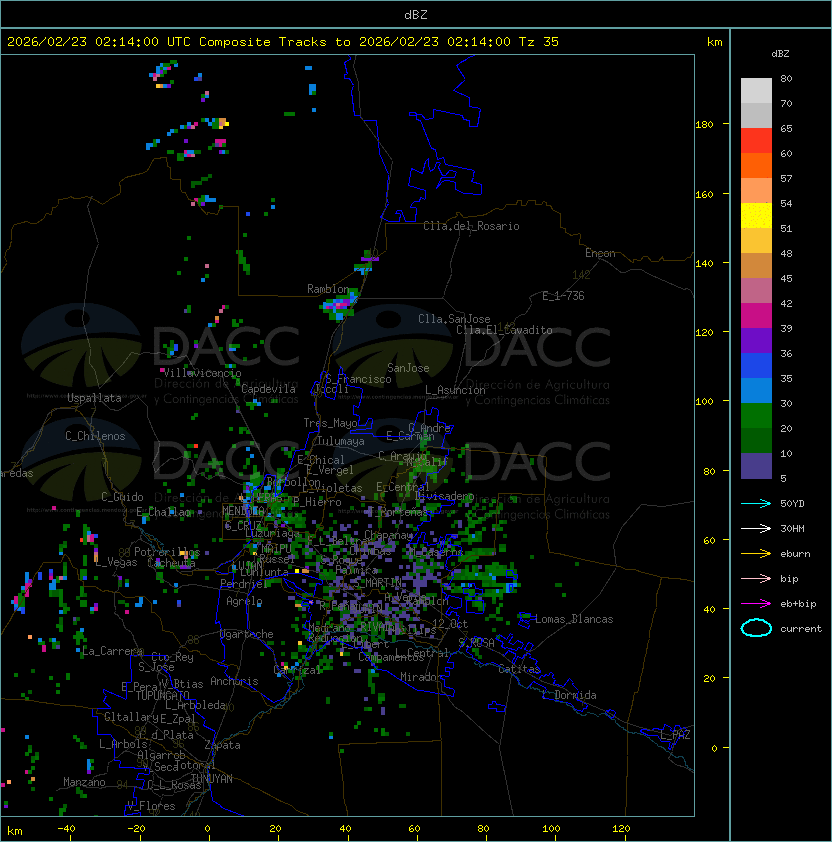Image resolution: width=832 pixels, height=842 pixels.
Task: Click the L_Vegas map label
Action: pyautogui.click(x=116, y=562)
